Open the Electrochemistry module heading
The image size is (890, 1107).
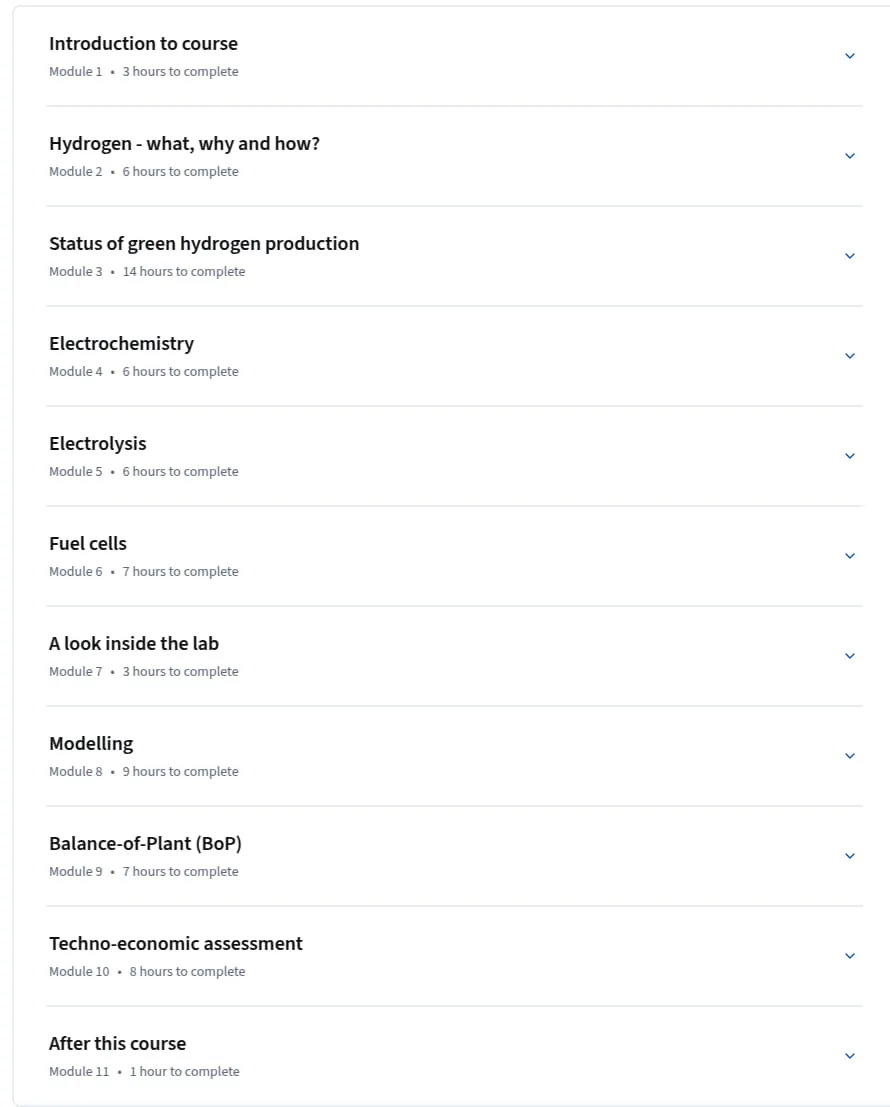[x=121, y=344]
